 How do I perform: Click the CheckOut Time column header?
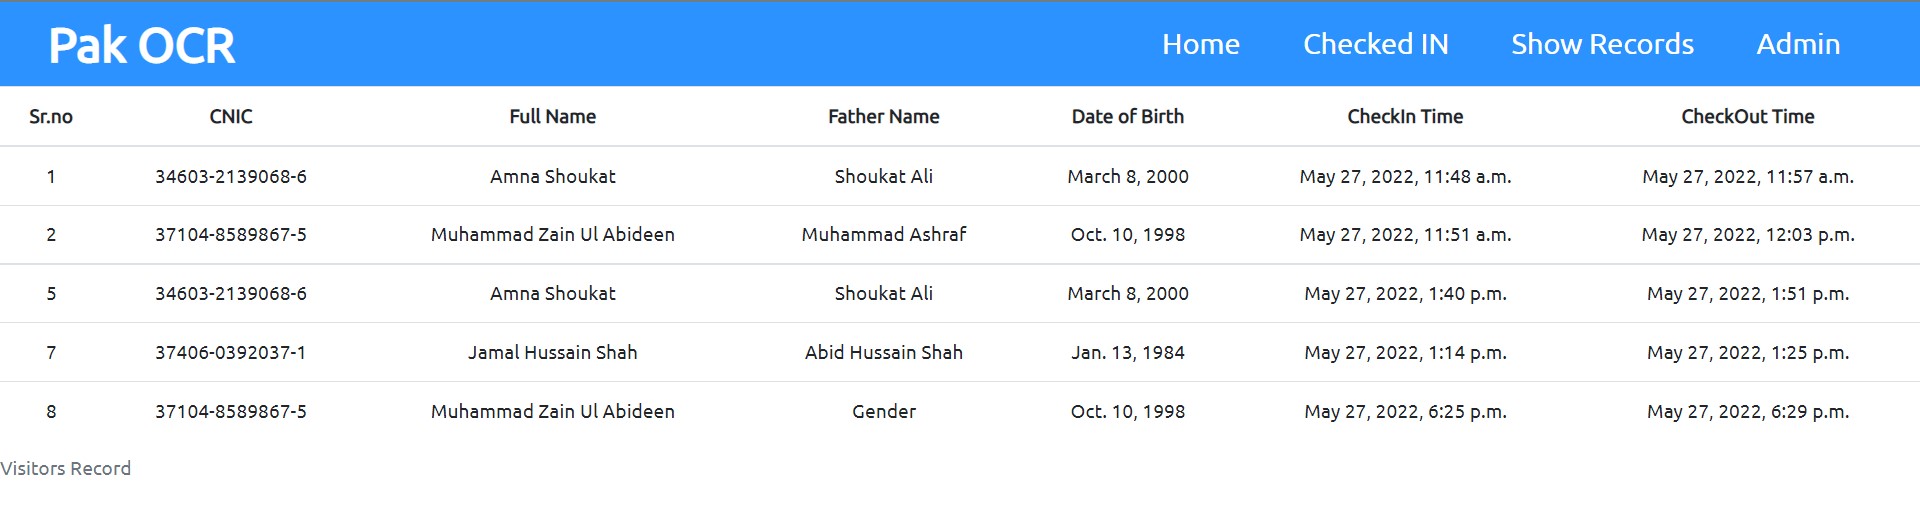click(x=1748, y=116)
